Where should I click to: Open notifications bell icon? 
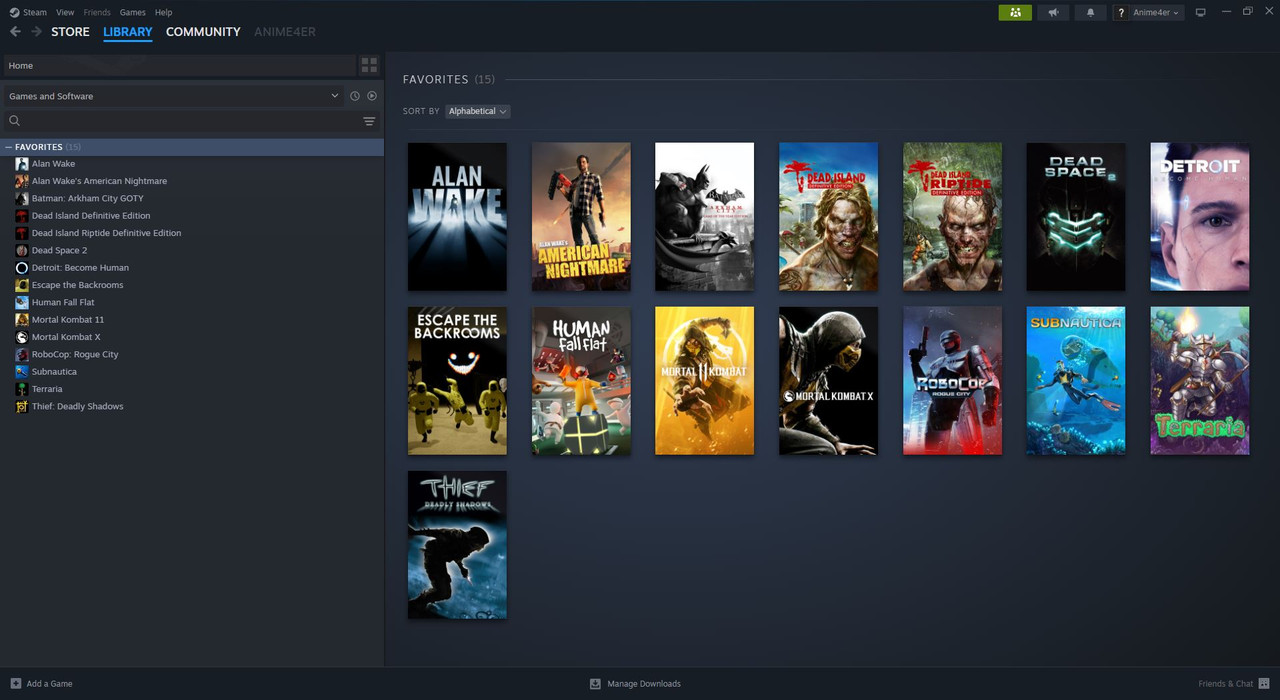[1090, 12]
